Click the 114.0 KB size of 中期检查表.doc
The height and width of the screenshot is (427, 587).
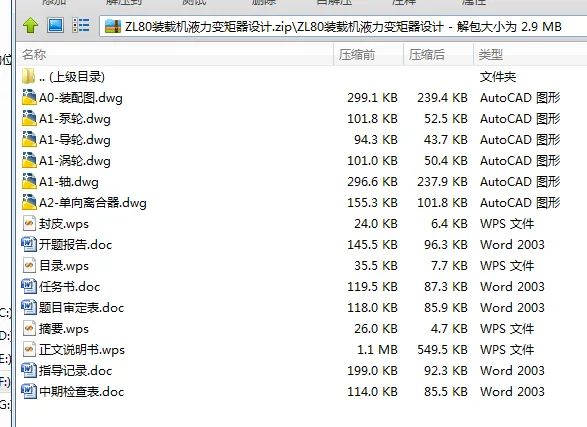[x=372, y=391]
